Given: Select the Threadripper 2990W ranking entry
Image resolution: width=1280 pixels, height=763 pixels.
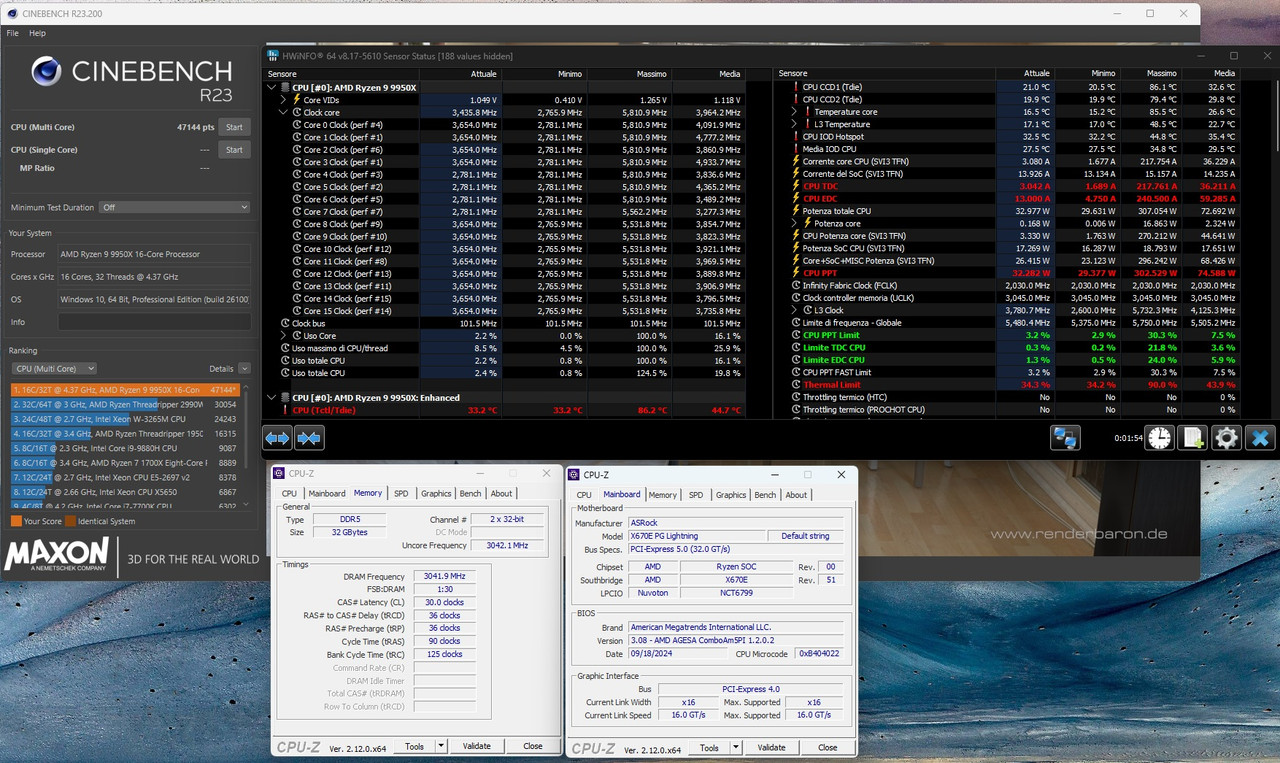Looking at the screenshot, I should [x=125, y=405].
